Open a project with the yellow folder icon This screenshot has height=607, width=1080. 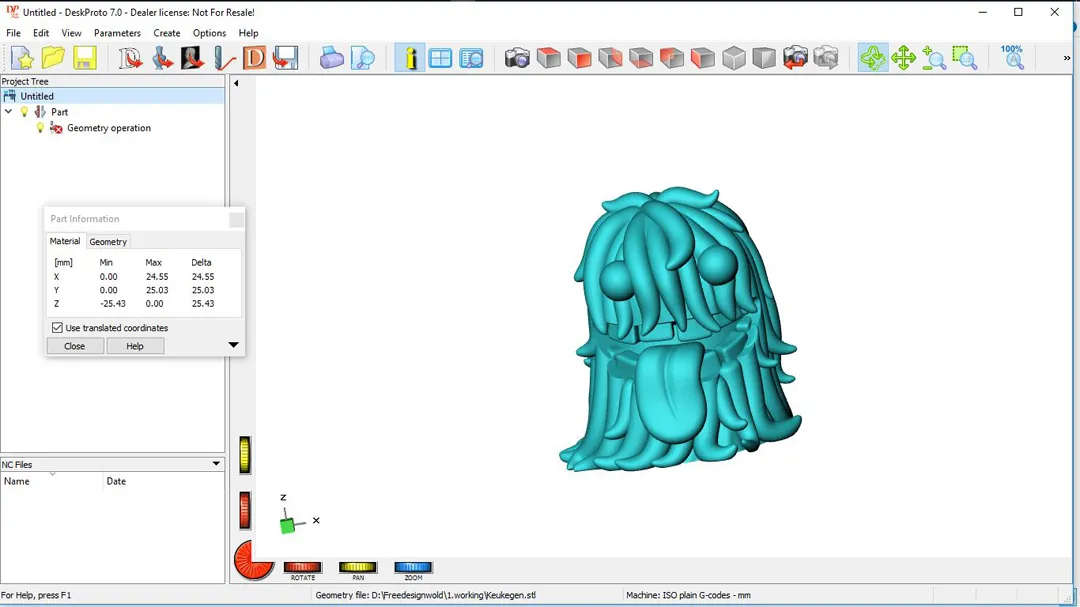(x=53, y=58)
